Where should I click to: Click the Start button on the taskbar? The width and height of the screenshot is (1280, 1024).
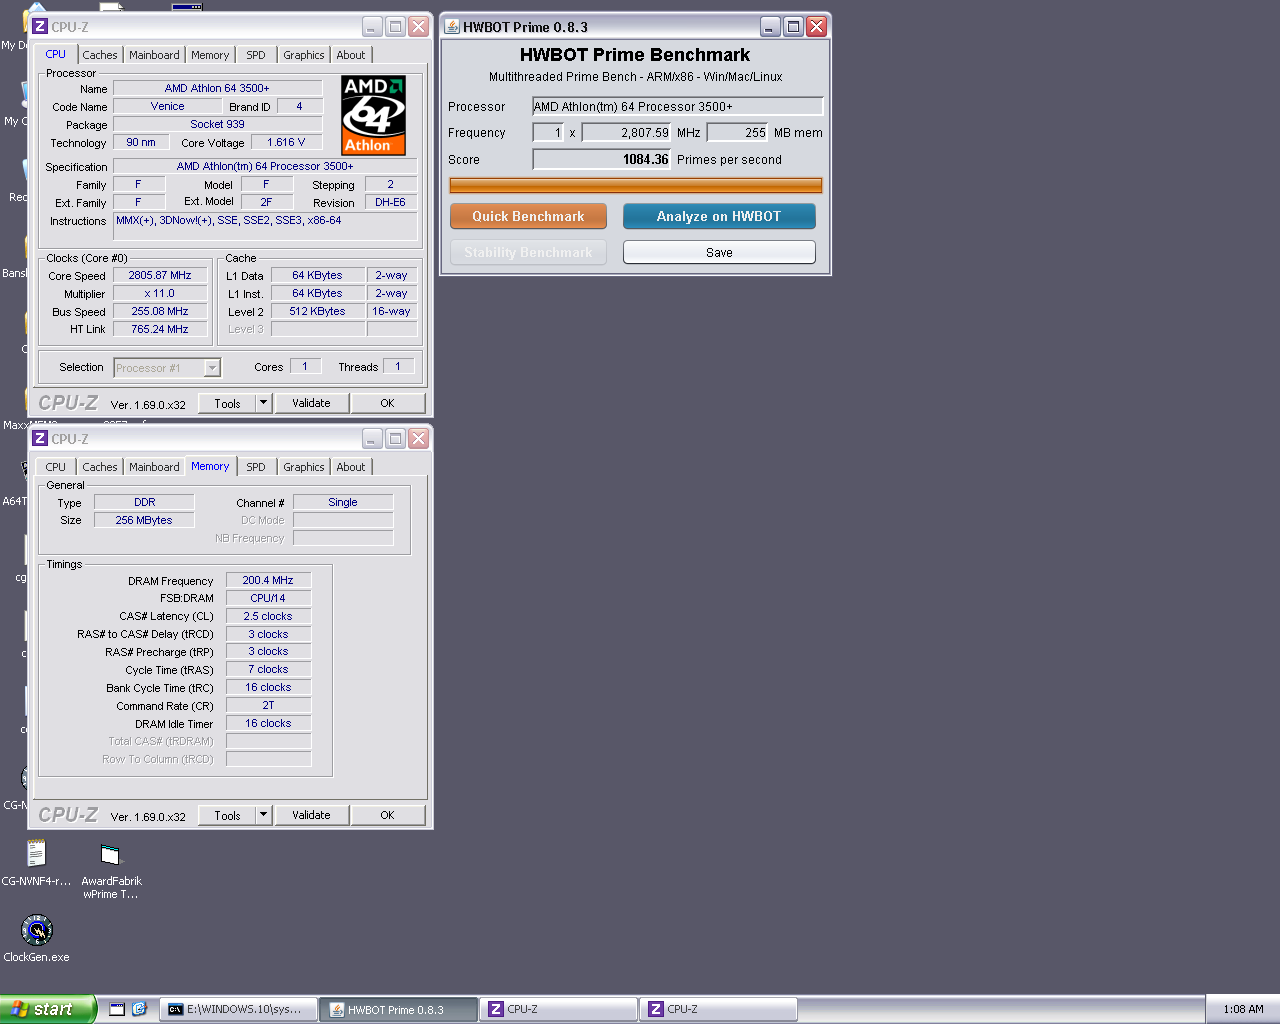tap(47, 1009)
